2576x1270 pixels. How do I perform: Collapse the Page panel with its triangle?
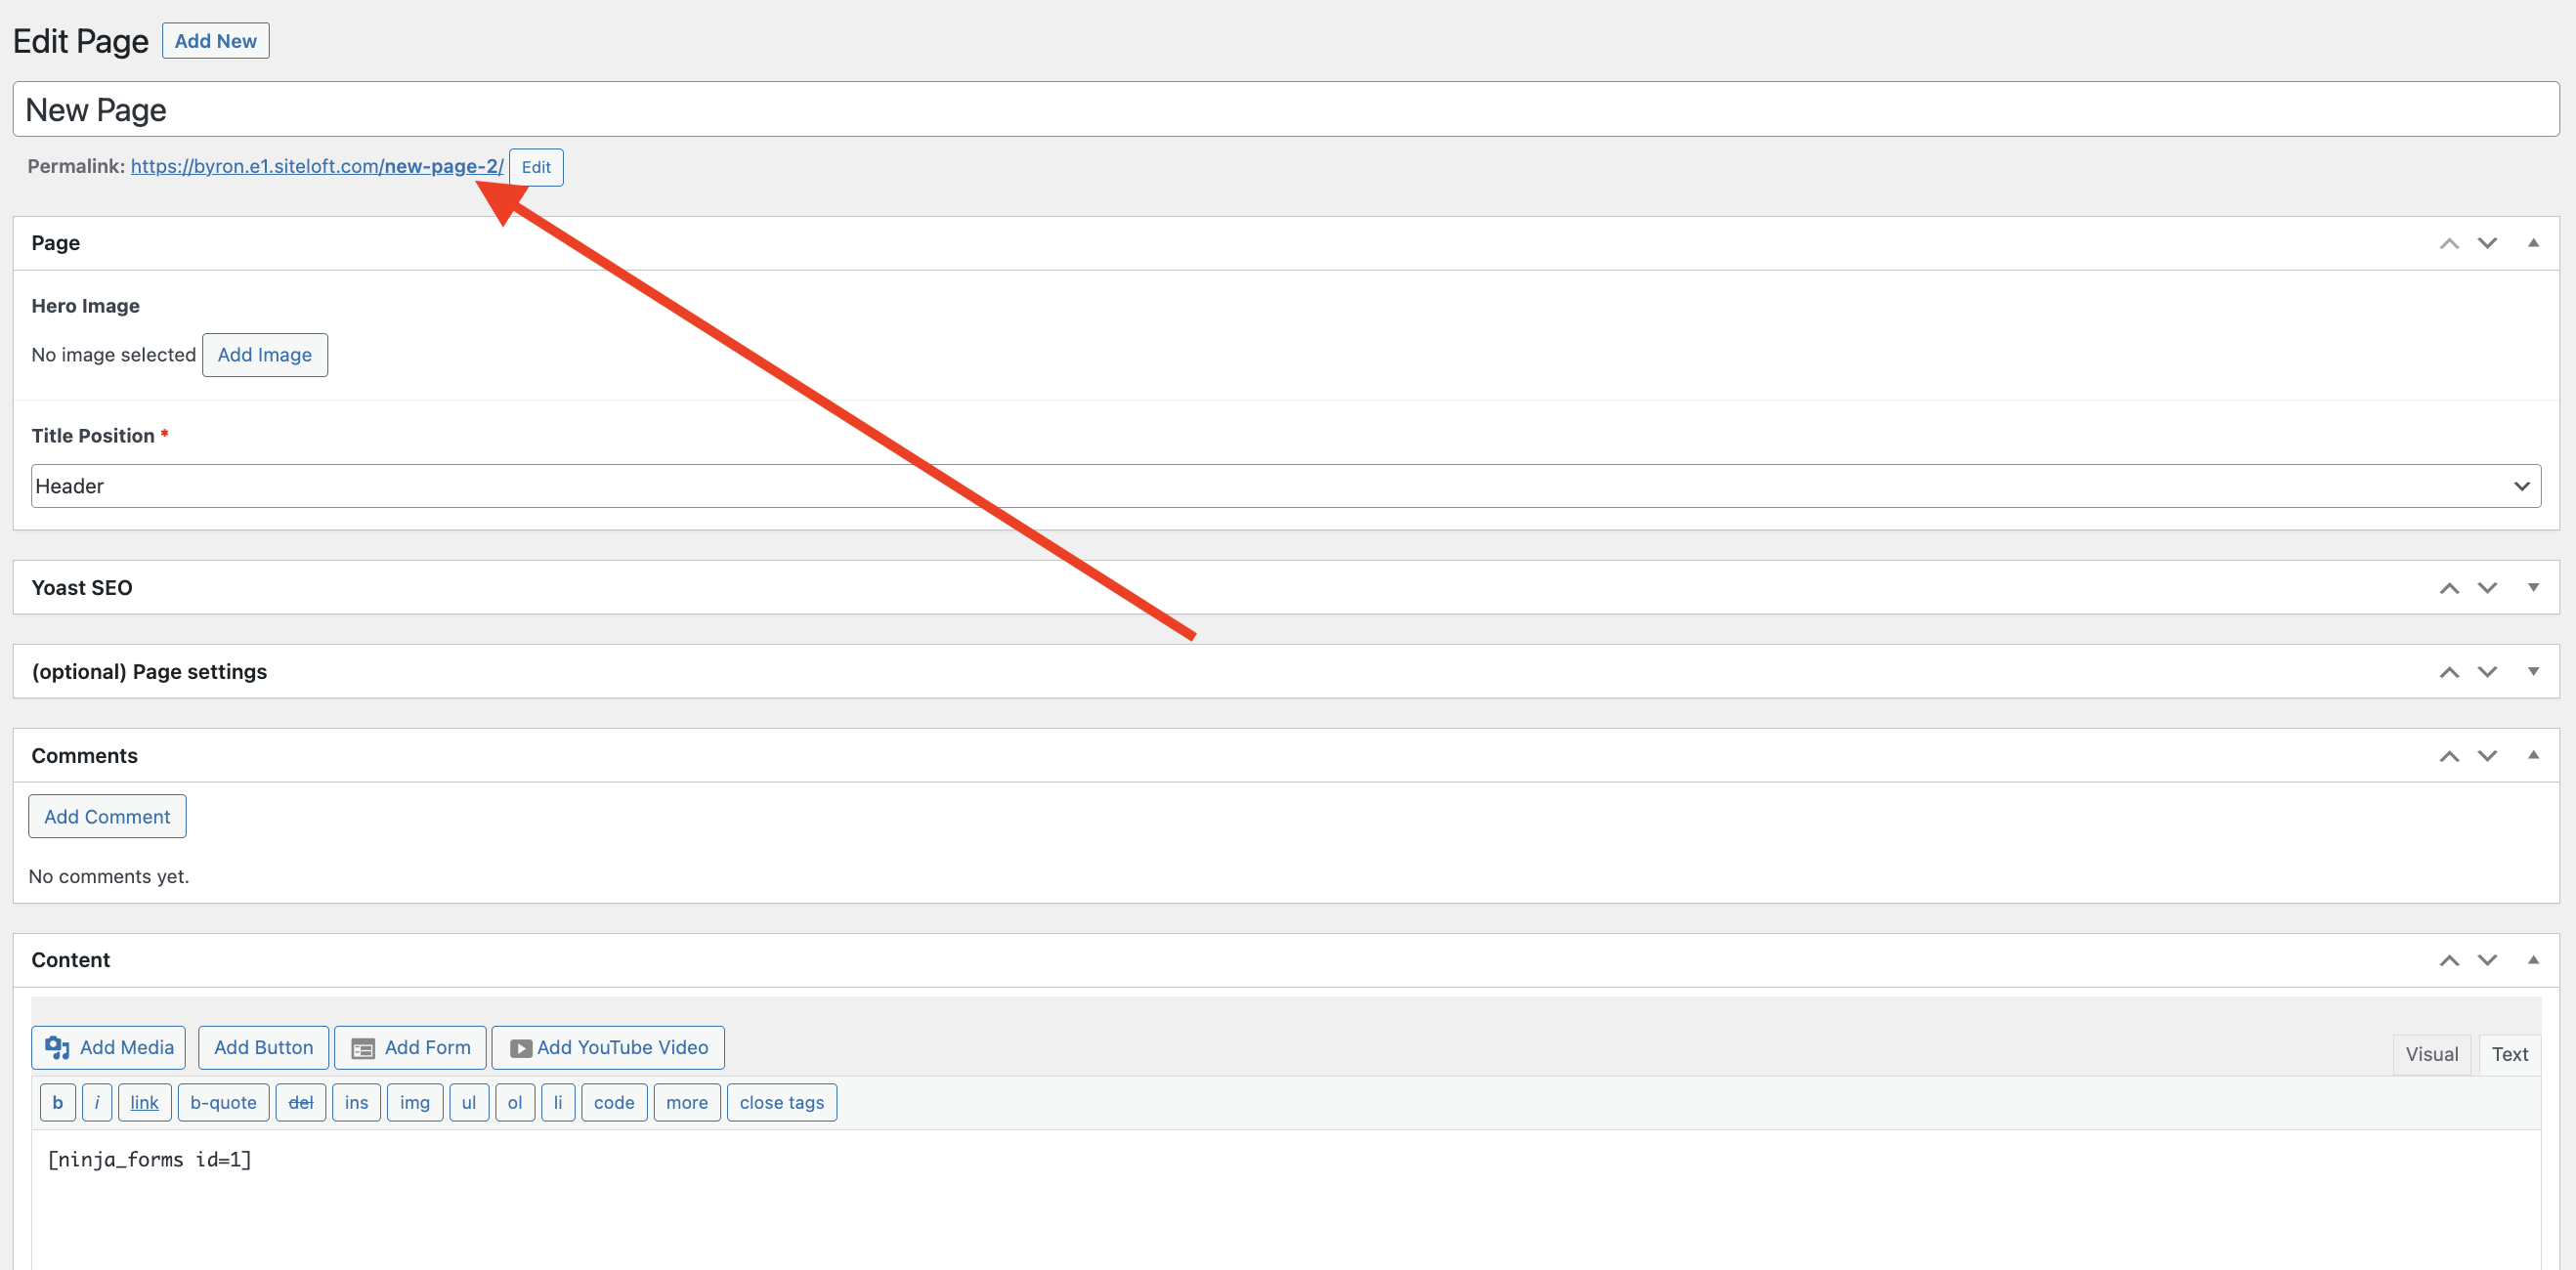coord(2533,243)
